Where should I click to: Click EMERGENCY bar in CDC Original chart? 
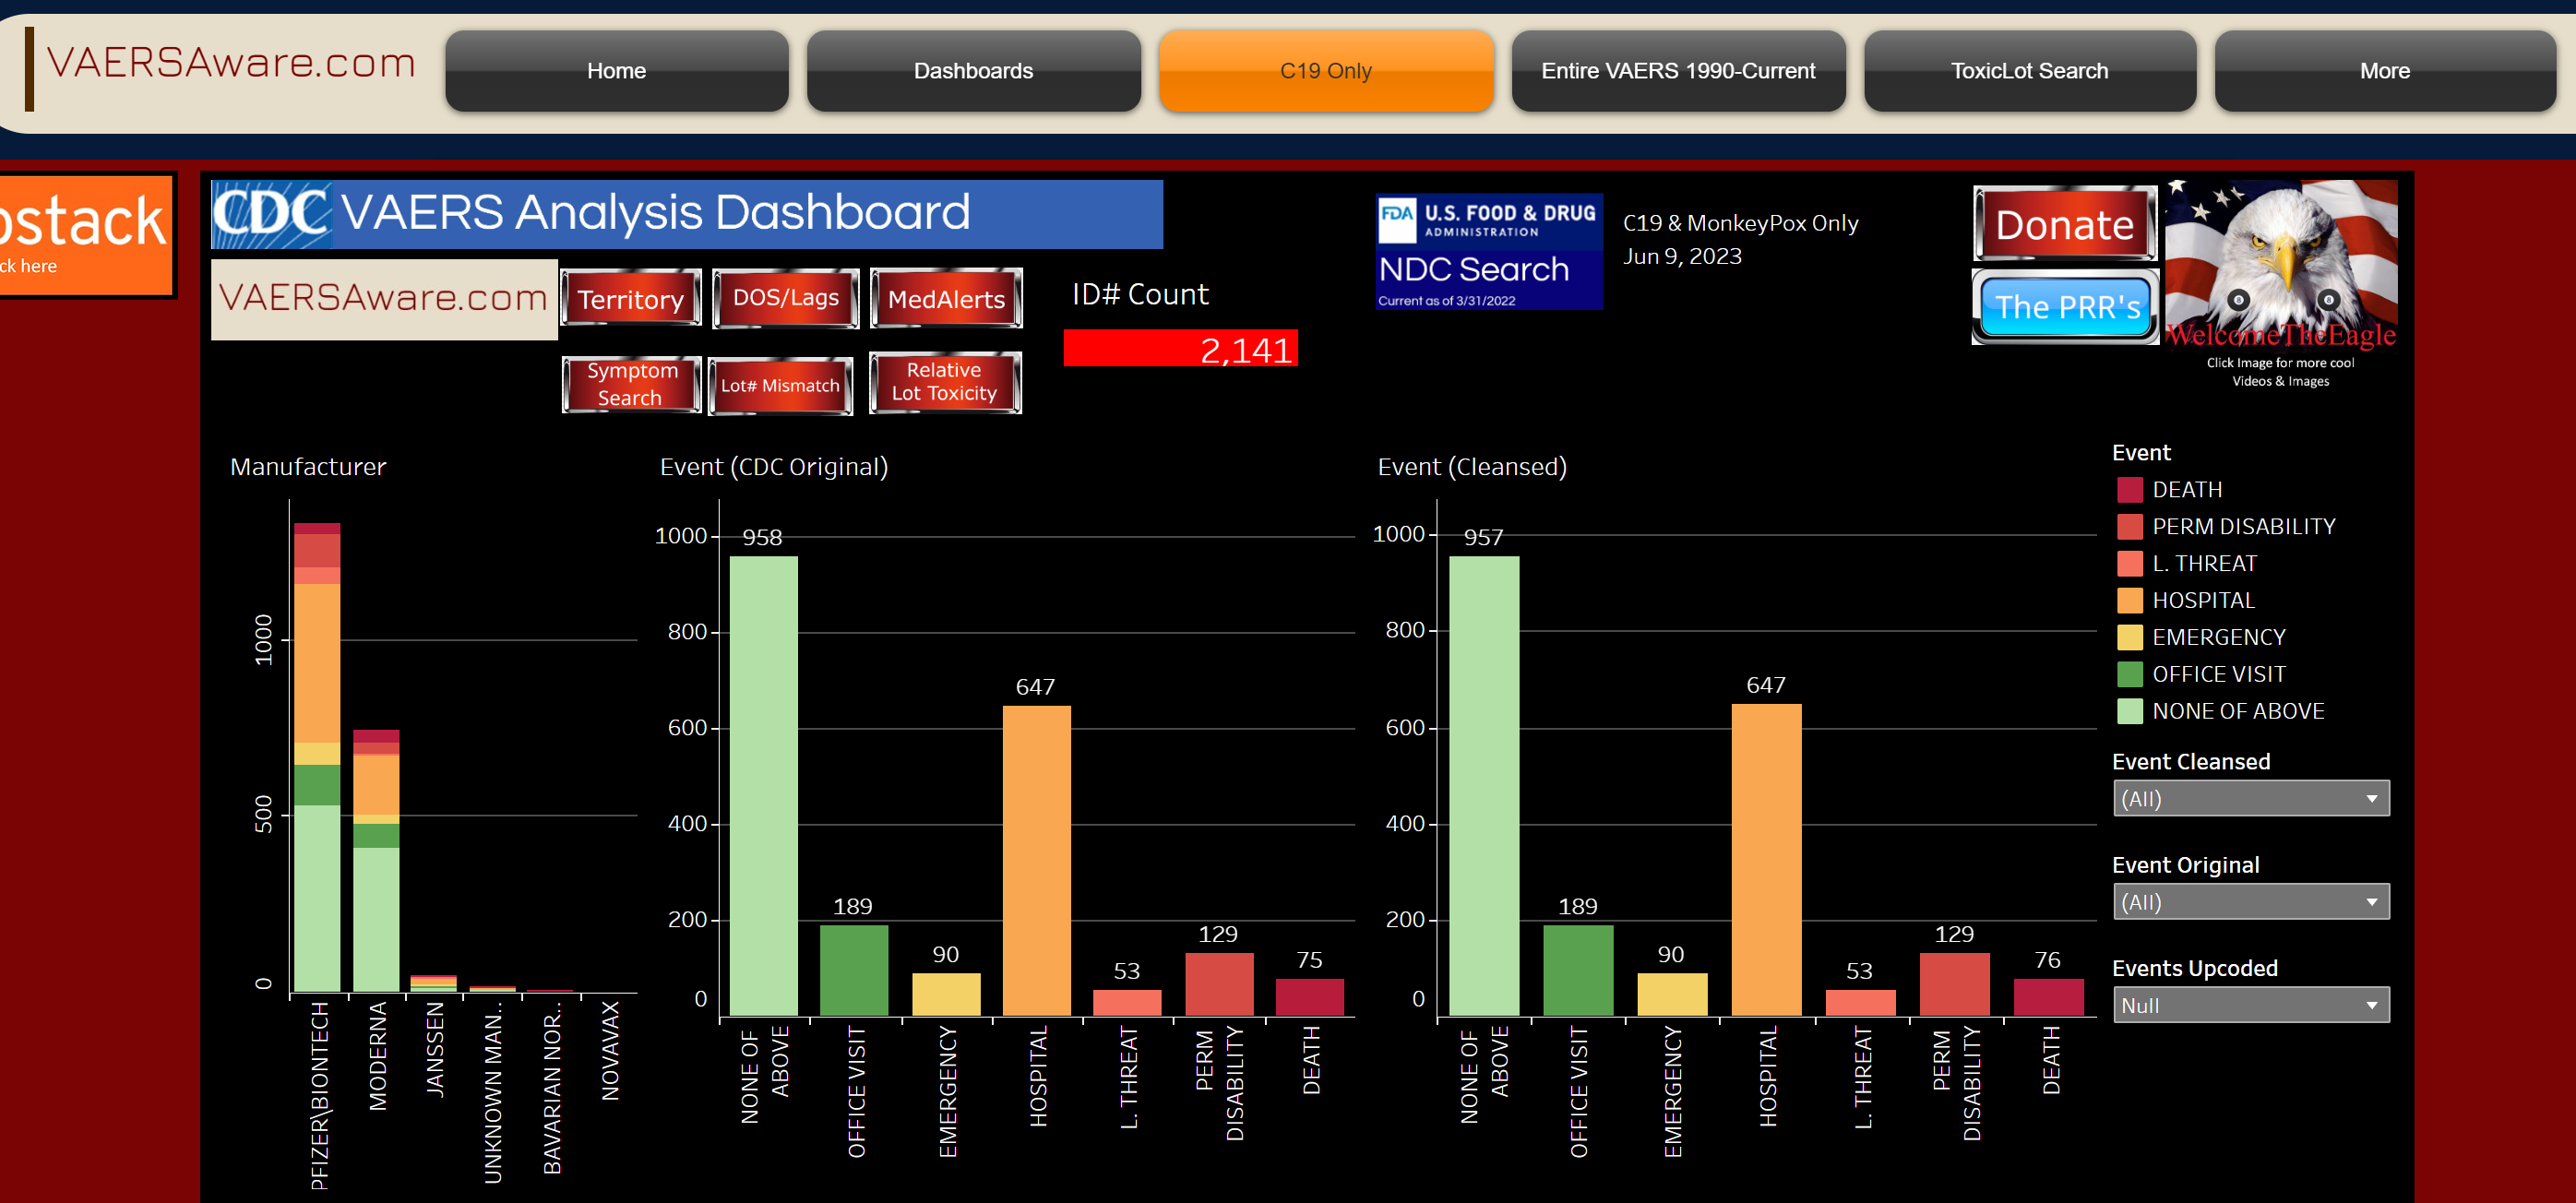coord(946,995)
